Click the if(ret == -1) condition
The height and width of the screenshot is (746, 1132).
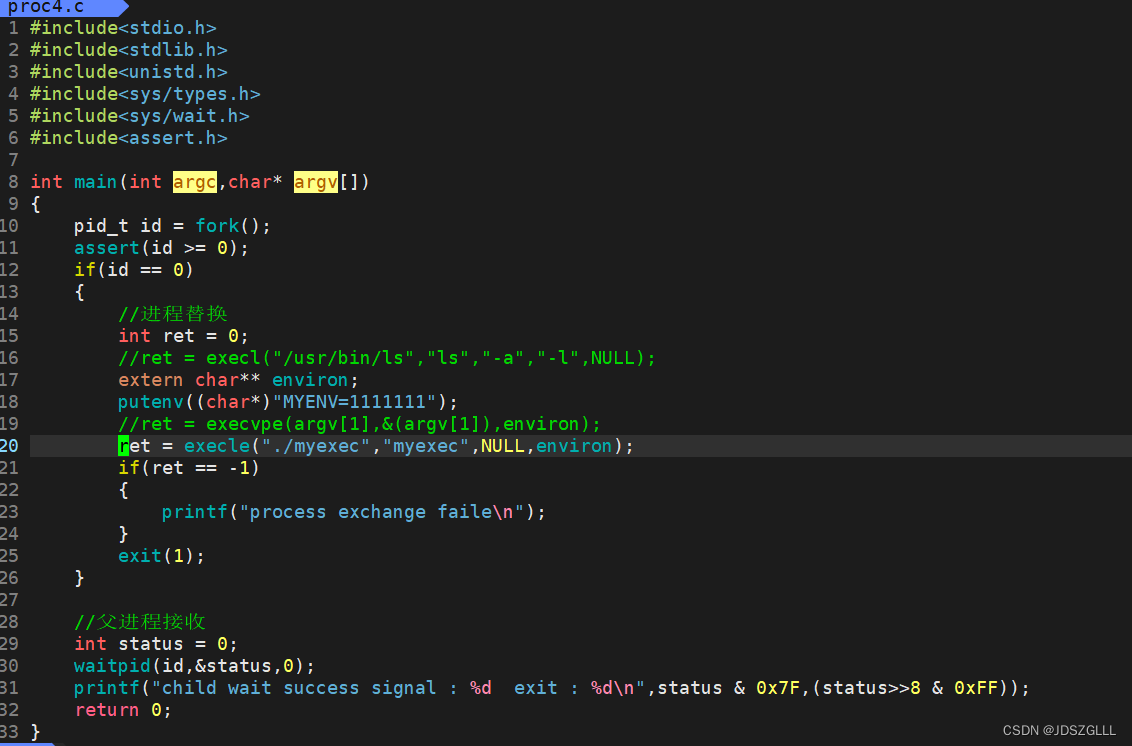(189, 468)
